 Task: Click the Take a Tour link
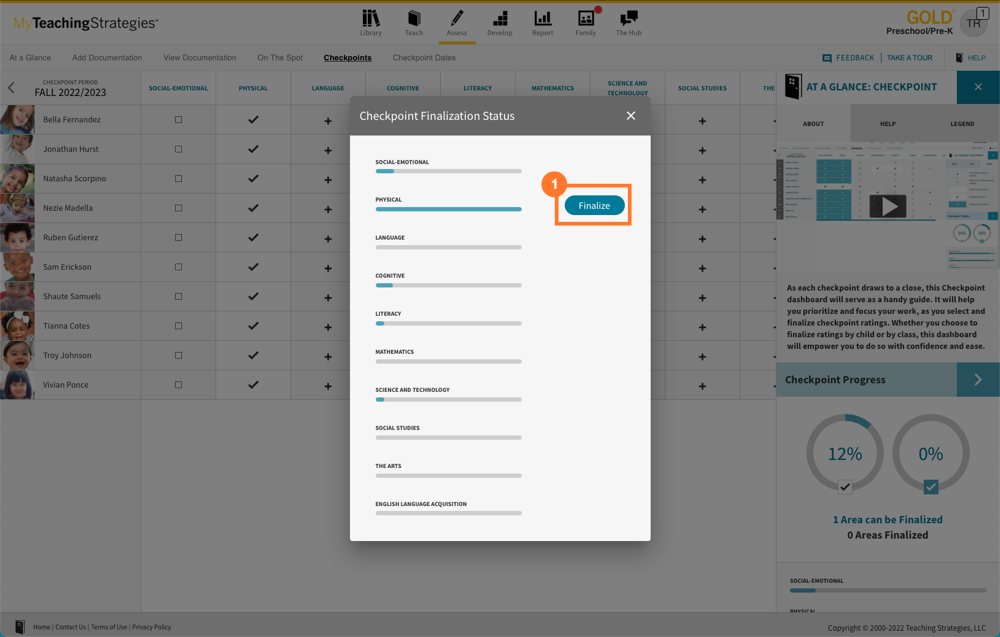[x=909, y=58]
